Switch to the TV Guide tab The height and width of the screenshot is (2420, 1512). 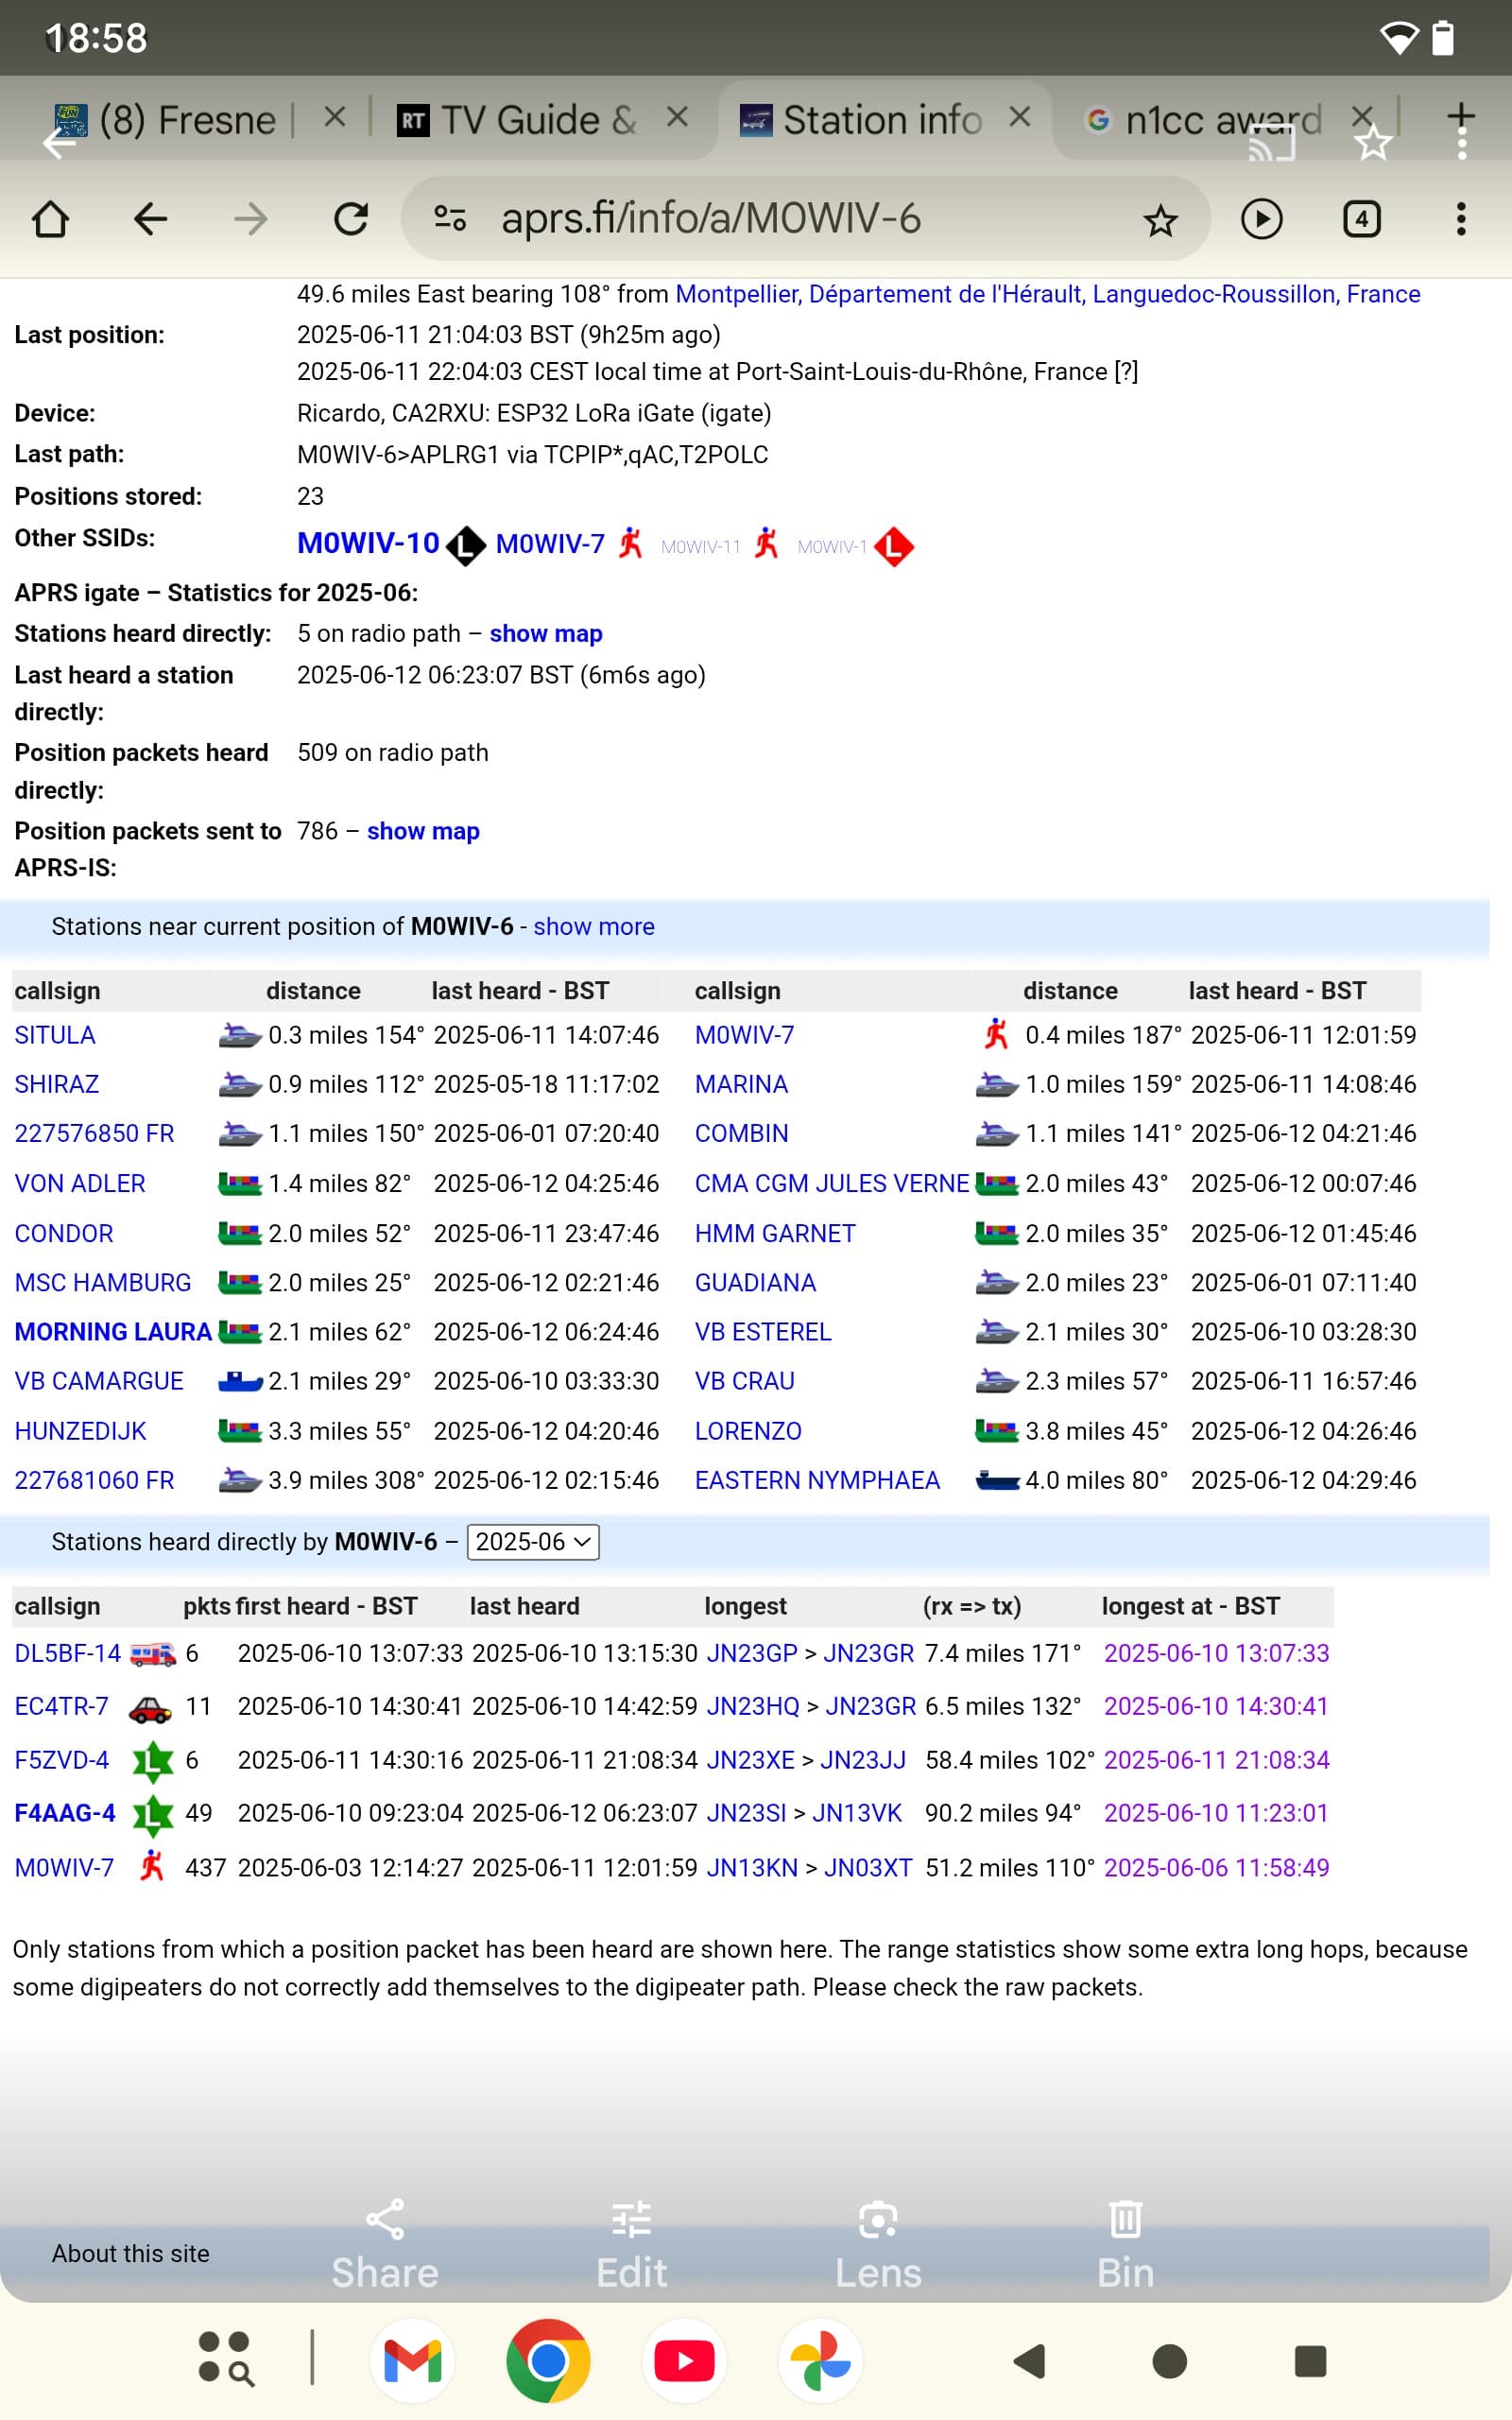[517, 120]
